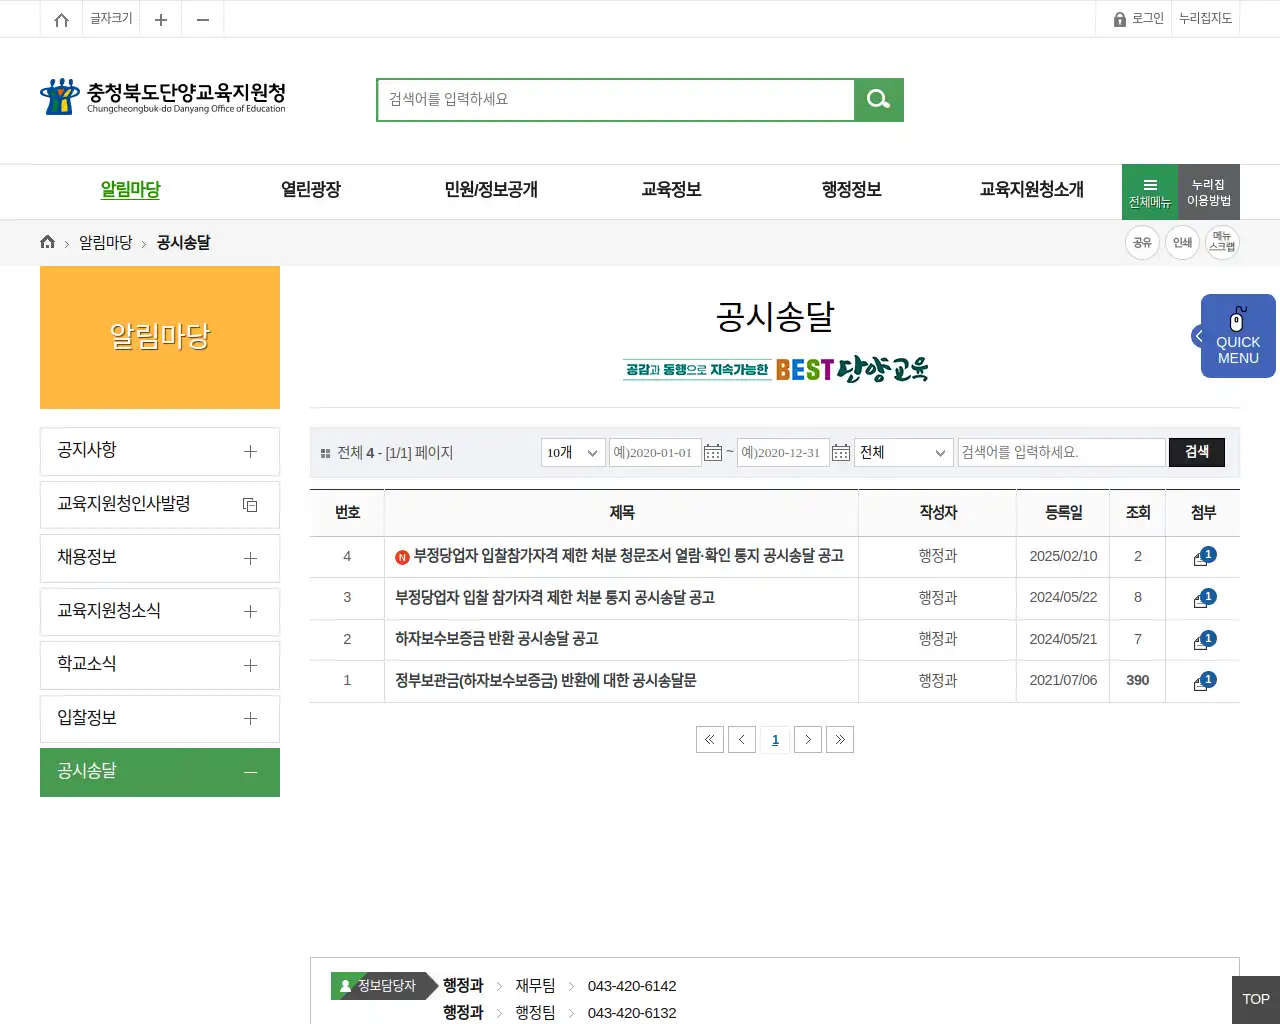The height and width of the screenshot is (1024, 1280).
Task: Click the 공시송달 breadcrumb item
Action: (x=184, y=243)
